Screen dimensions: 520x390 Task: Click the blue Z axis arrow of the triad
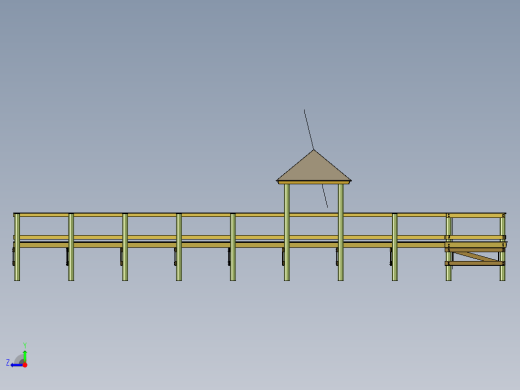pyautogui.click(x=17, y=365)
